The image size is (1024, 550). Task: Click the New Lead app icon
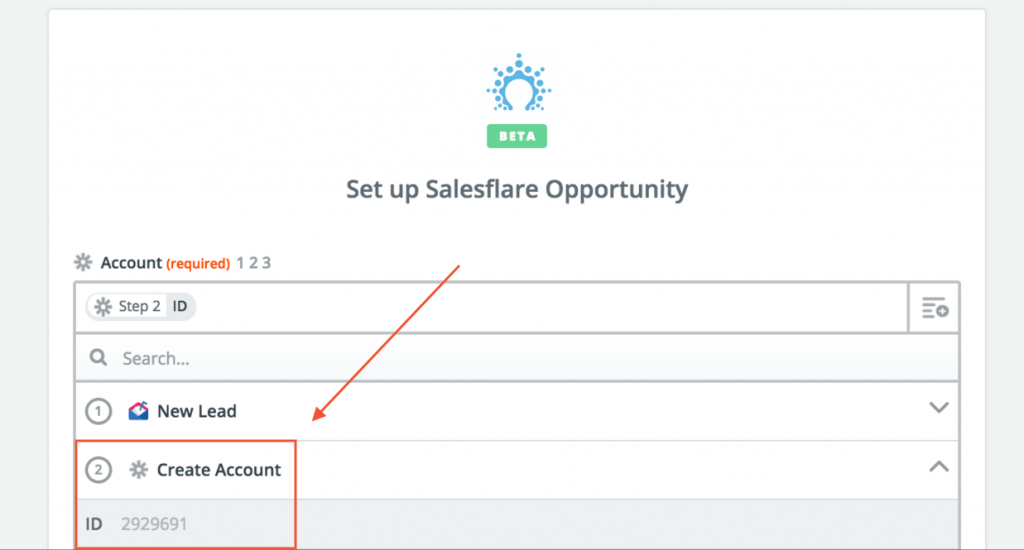point(138,411)
